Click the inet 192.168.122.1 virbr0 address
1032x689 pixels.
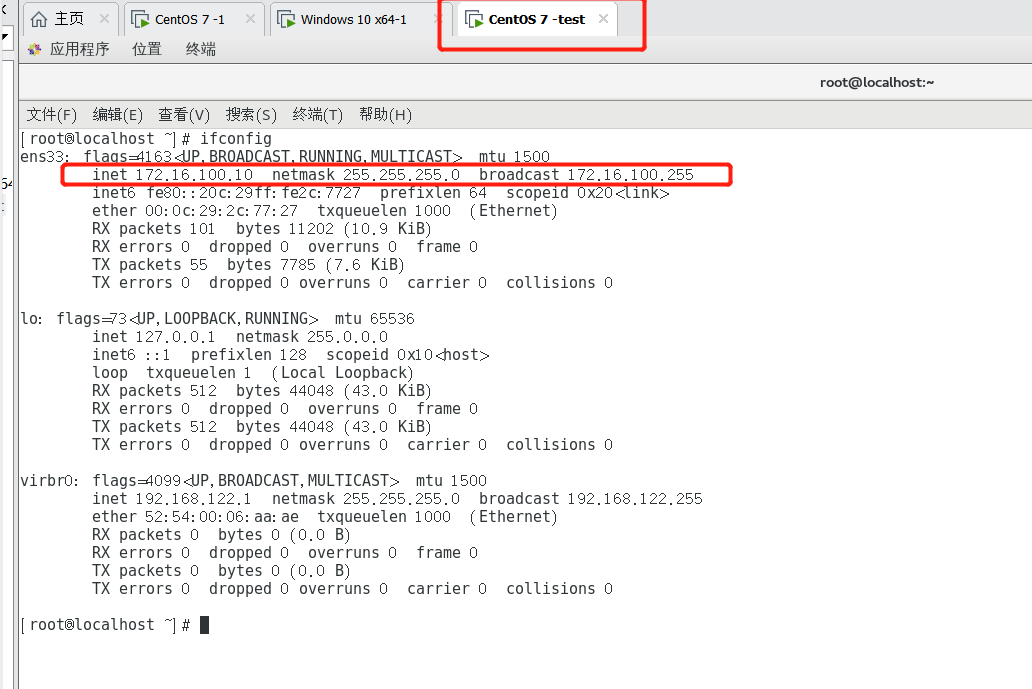click(x=171, y=498)
